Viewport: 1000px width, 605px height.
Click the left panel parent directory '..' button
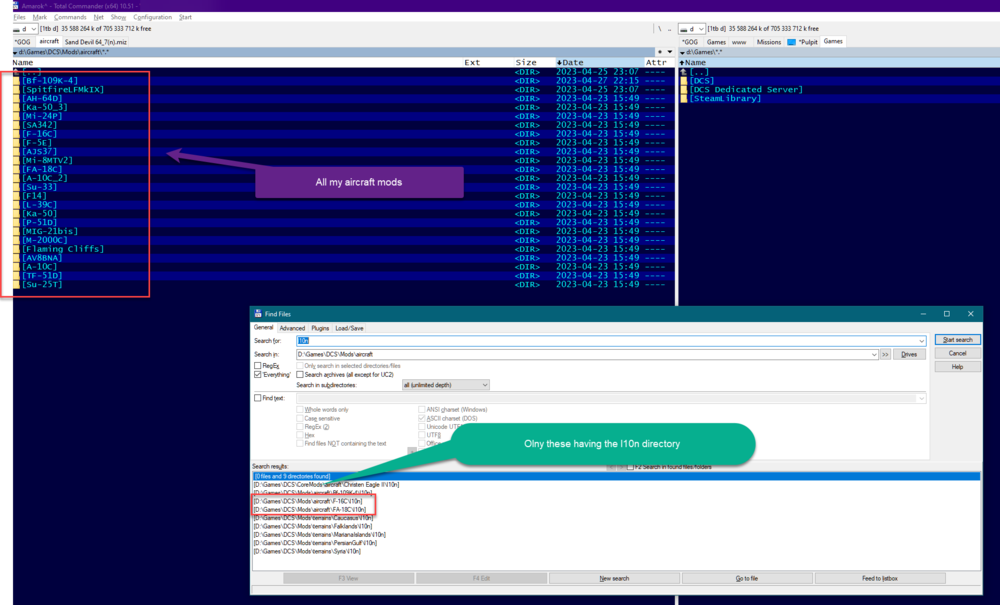pos(670,29)
